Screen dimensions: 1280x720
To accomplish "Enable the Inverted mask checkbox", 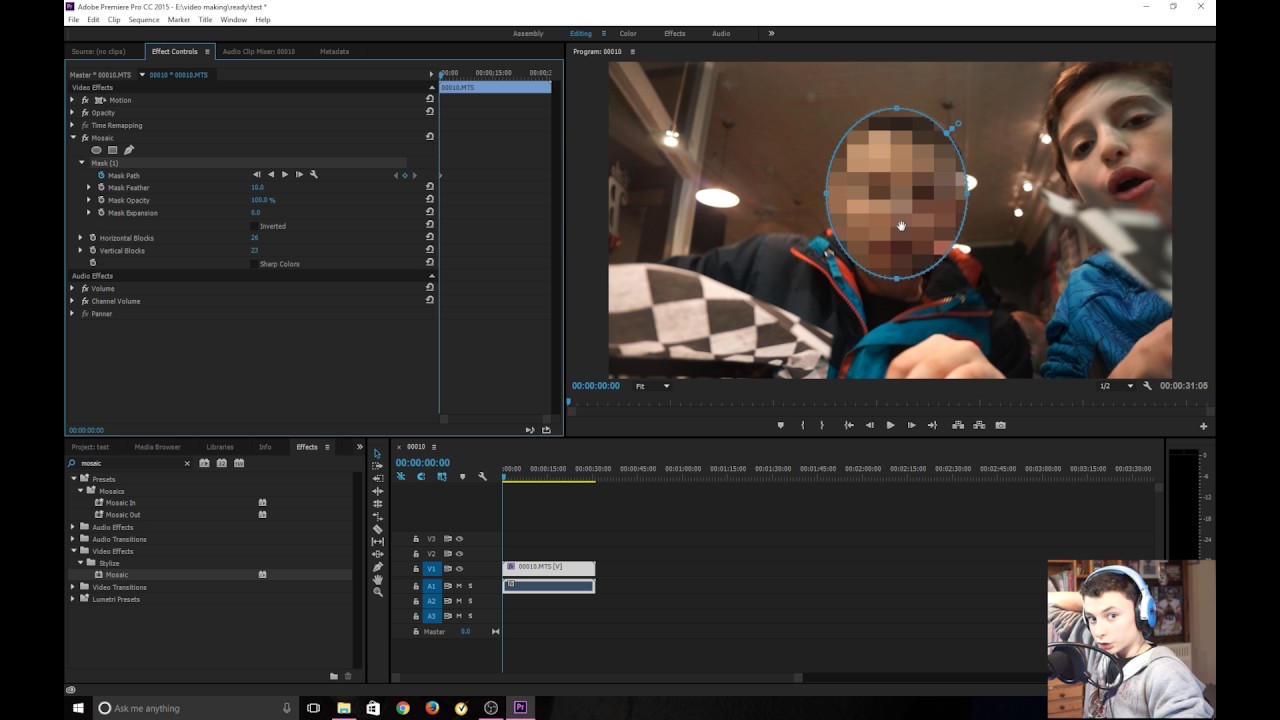I will point(254,226).
